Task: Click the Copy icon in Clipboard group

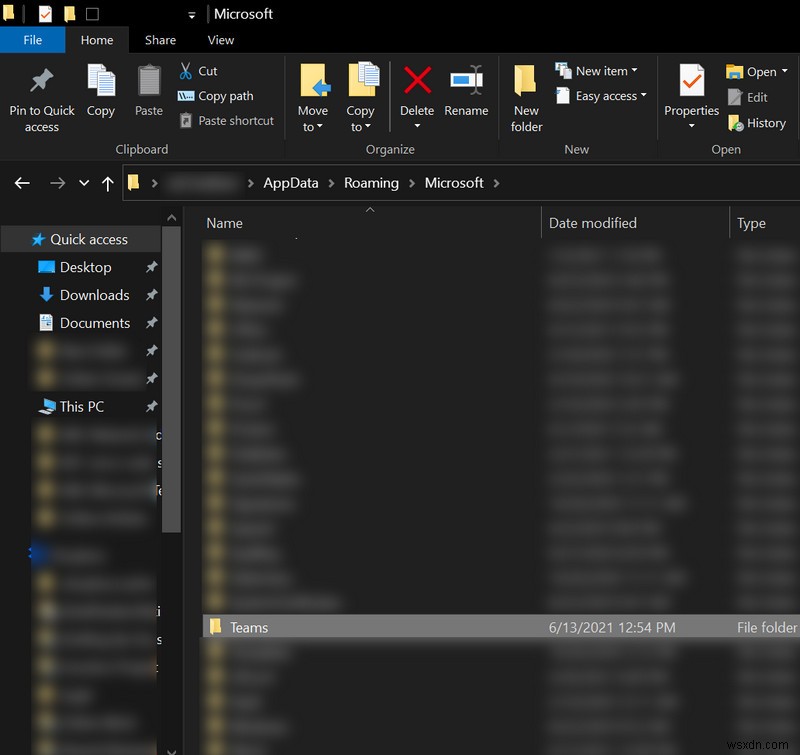Action: [101, 82]
